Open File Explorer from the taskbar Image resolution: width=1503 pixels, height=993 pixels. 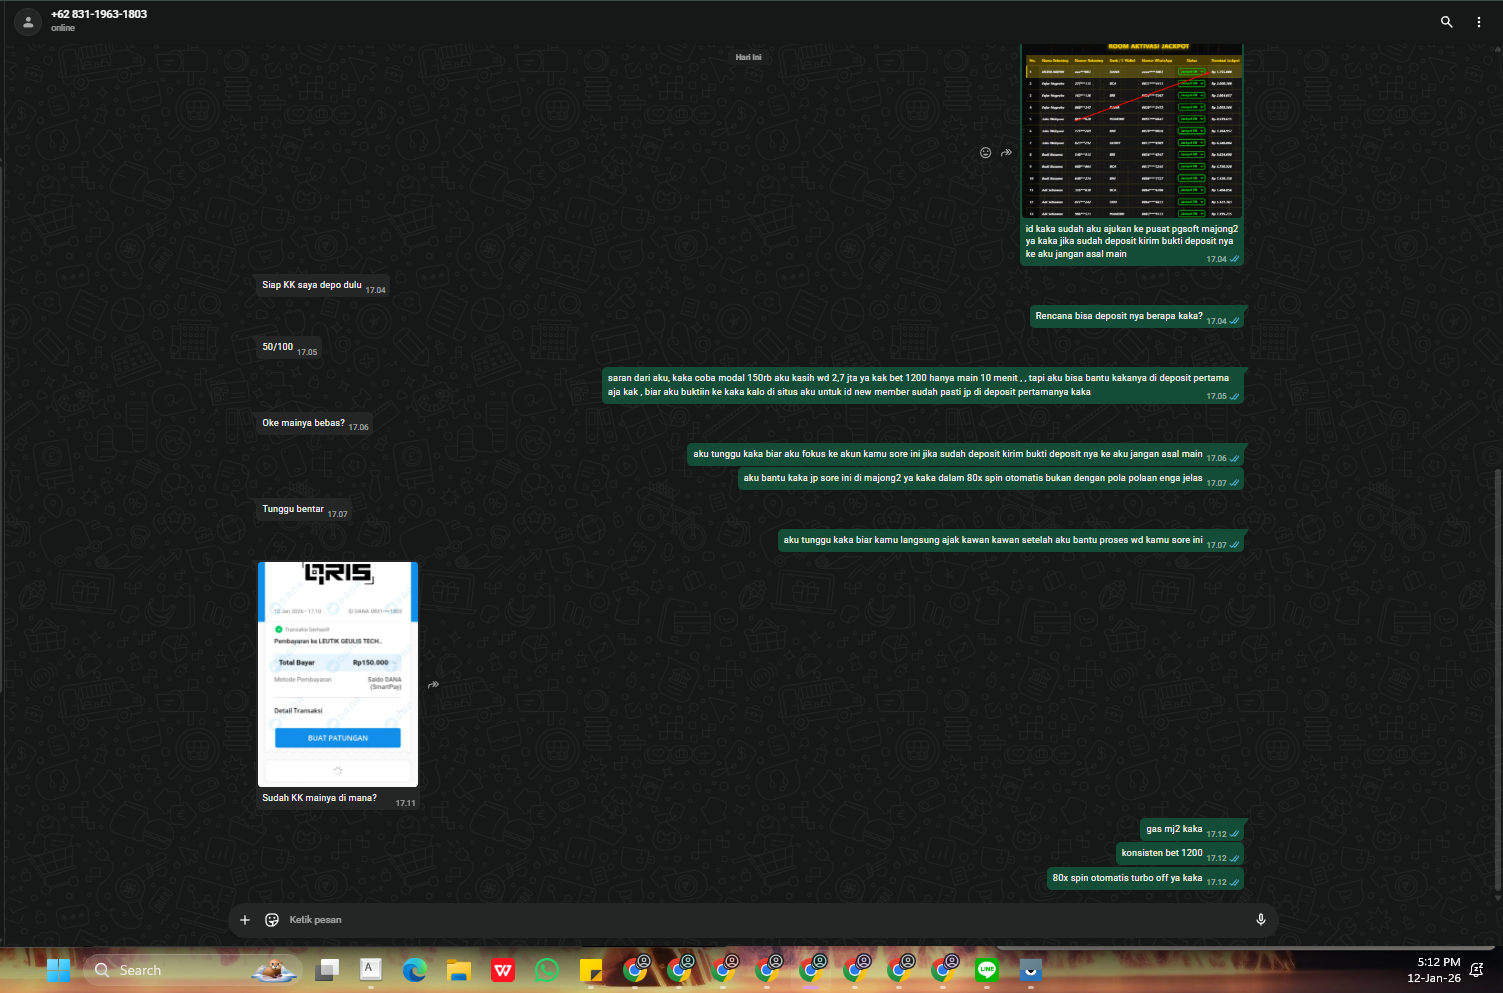click(x=459, y=970)
